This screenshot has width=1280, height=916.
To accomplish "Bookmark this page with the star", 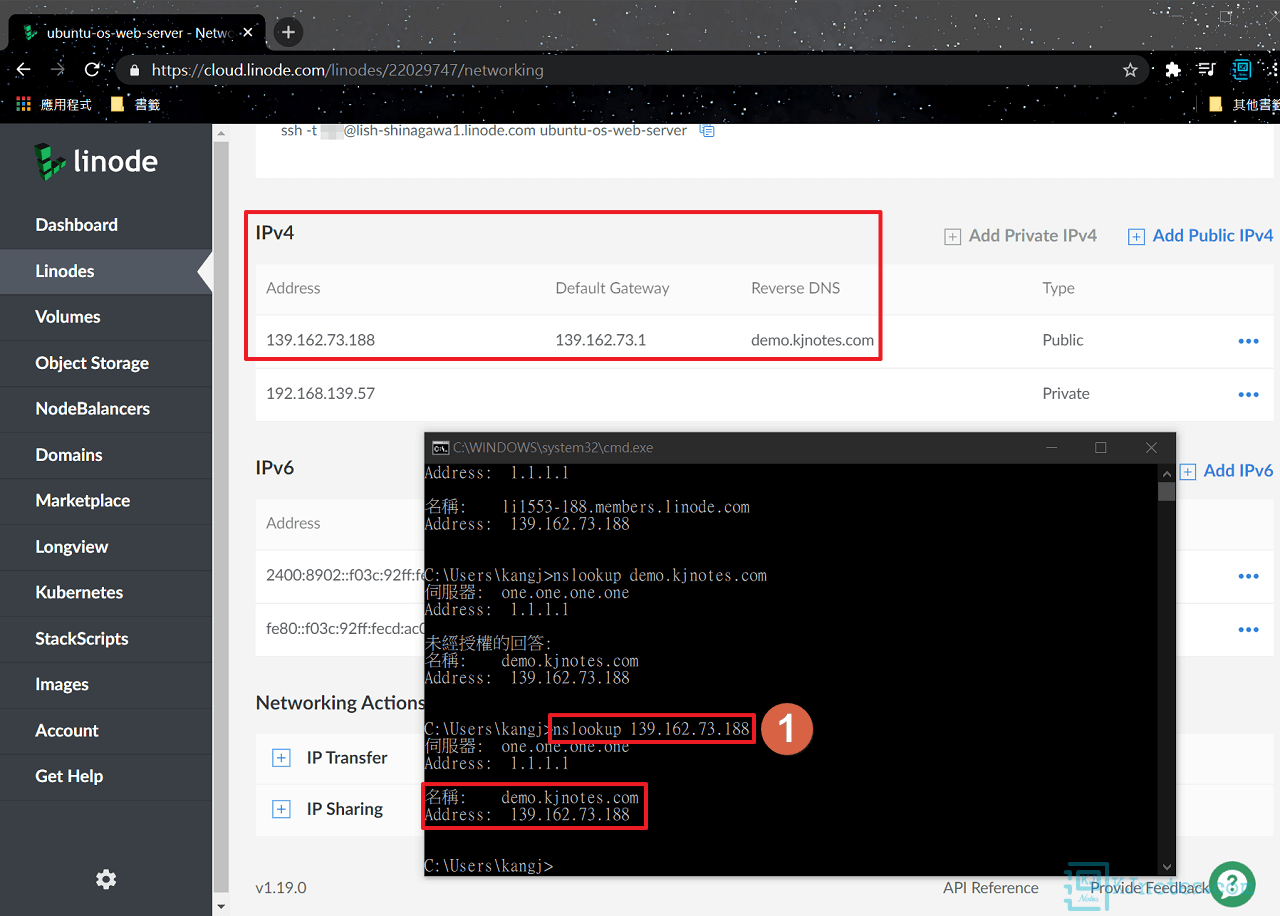I will pyautogui.click(x=1130, y=70).
